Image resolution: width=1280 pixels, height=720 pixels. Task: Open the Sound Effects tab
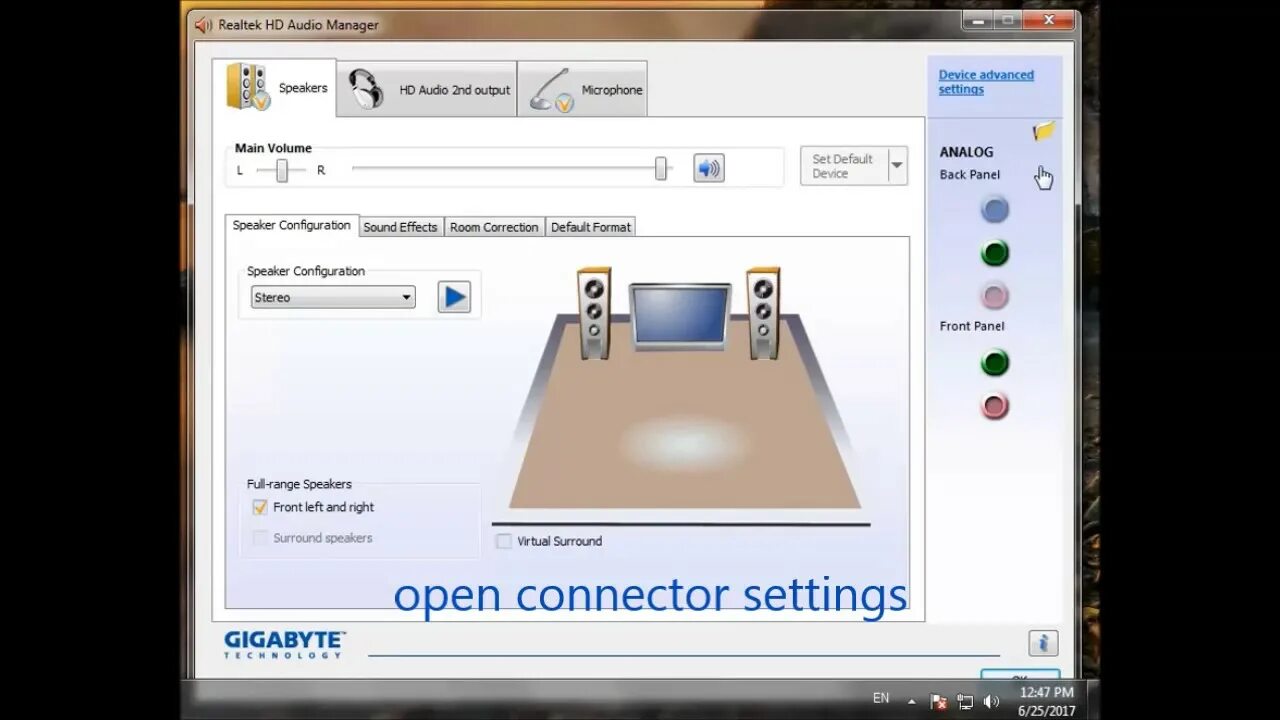400,227
